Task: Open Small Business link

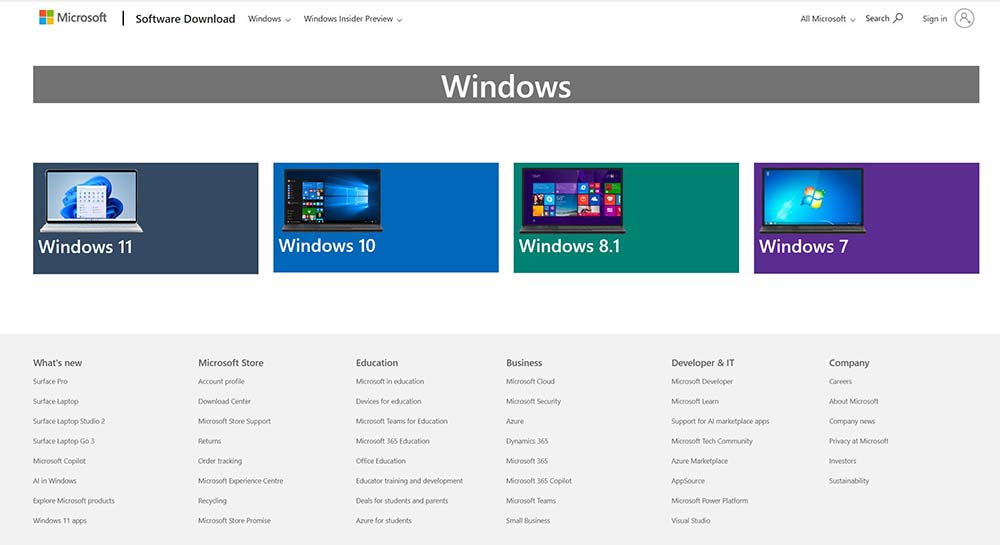Action: (528, 520)
